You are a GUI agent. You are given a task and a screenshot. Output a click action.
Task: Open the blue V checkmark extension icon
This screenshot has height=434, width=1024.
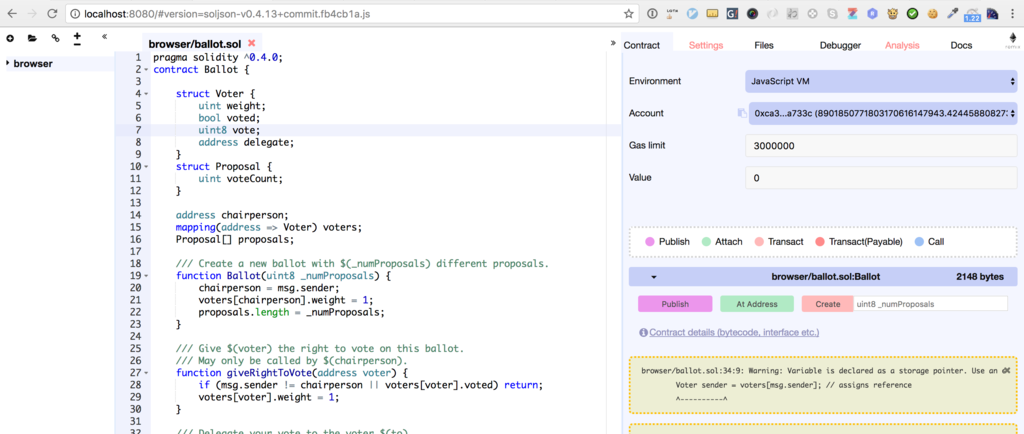coord(693,13)
